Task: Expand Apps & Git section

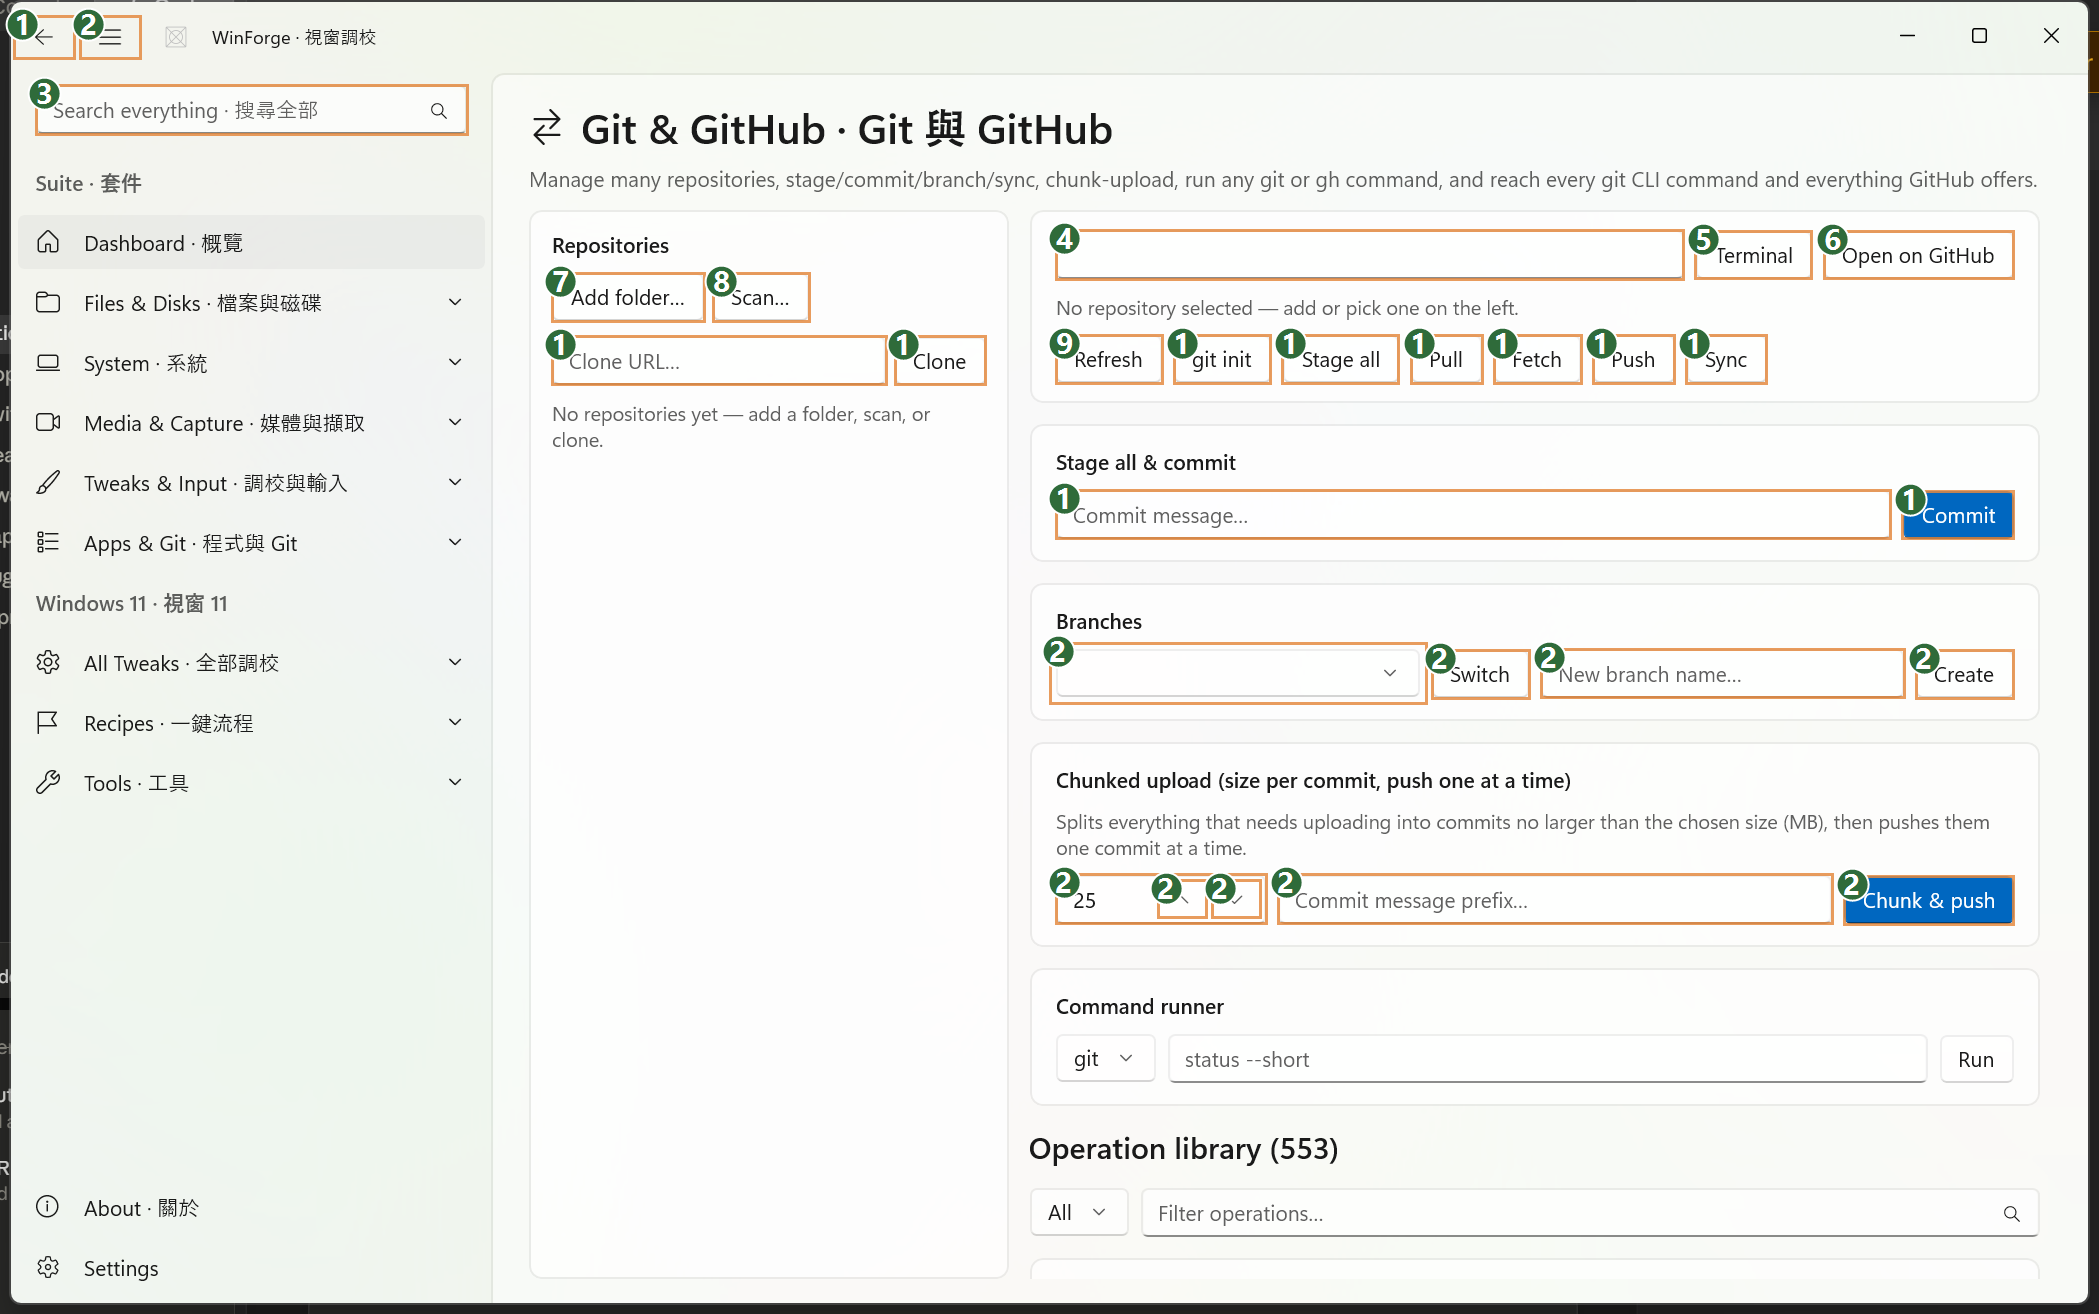Action: (x=455, y=542)
